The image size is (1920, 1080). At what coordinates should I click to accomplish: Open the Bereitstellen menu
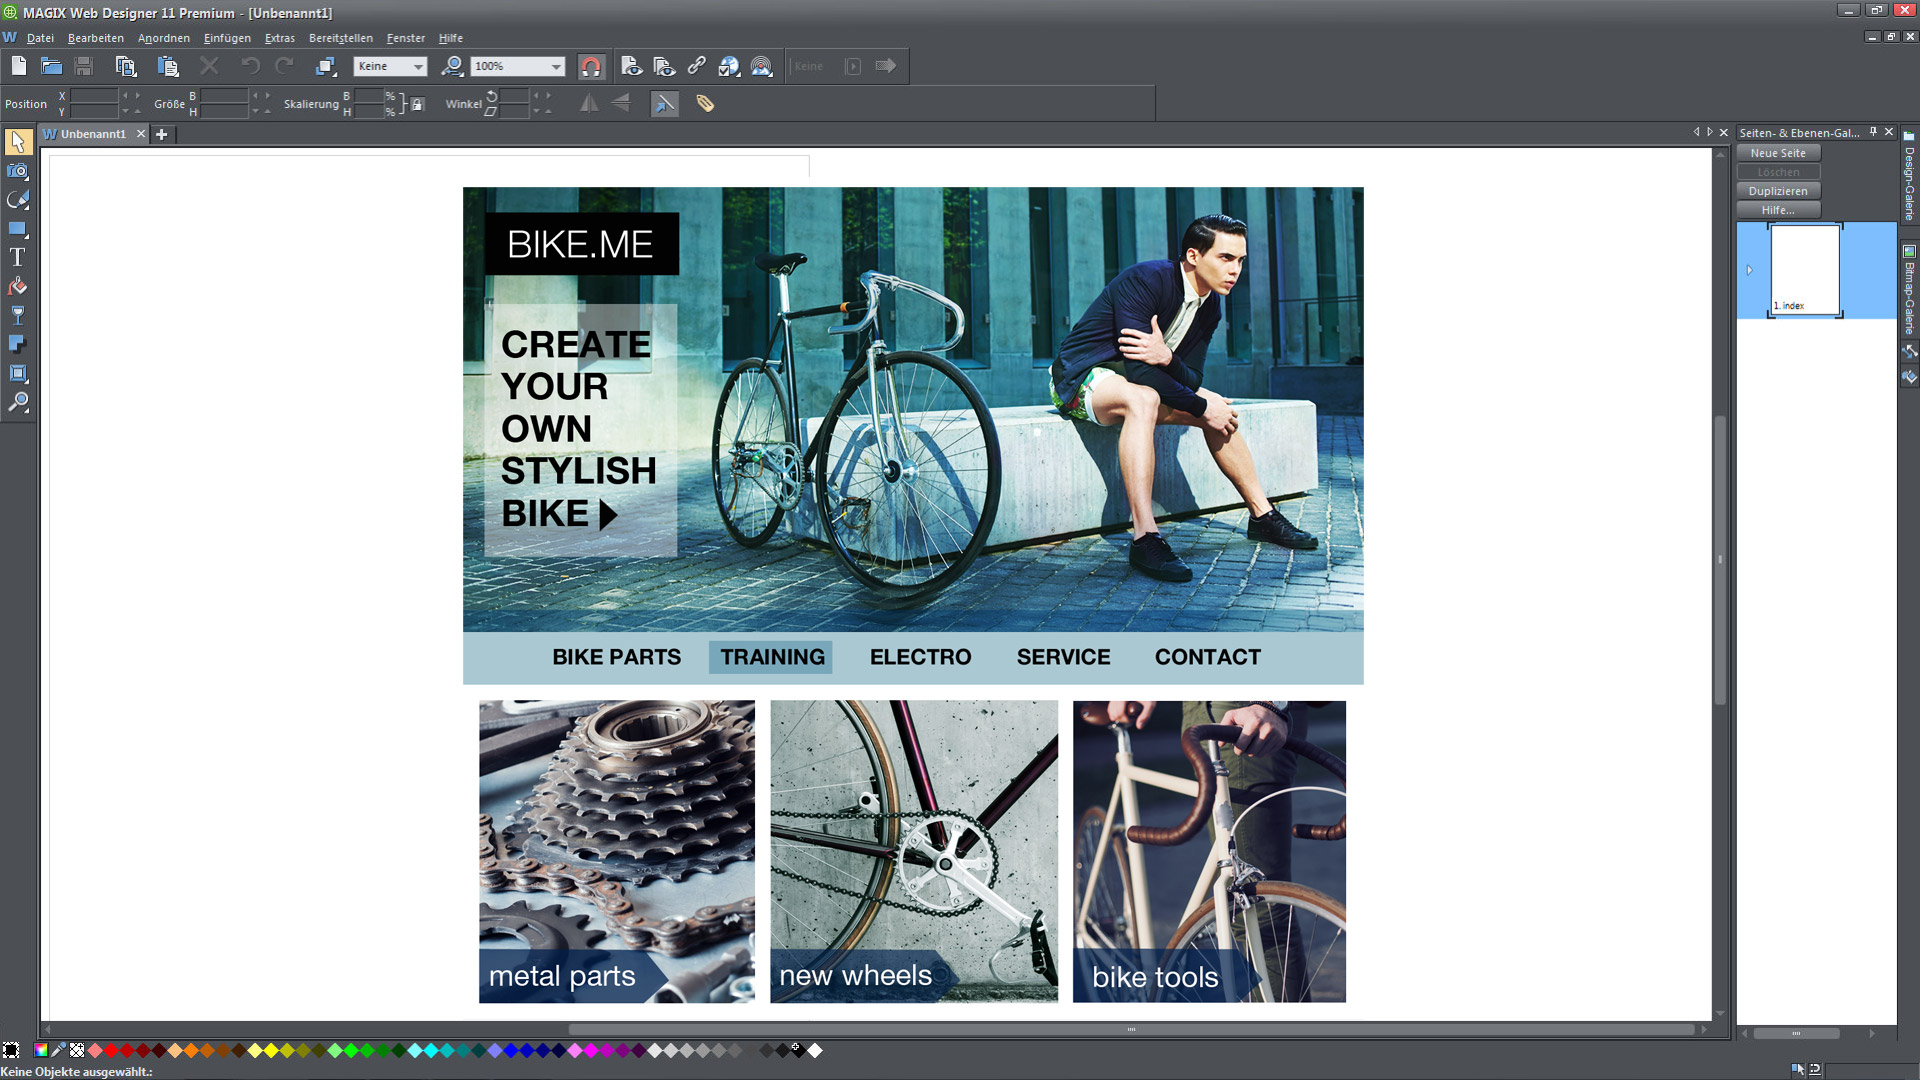coord(340,38)
